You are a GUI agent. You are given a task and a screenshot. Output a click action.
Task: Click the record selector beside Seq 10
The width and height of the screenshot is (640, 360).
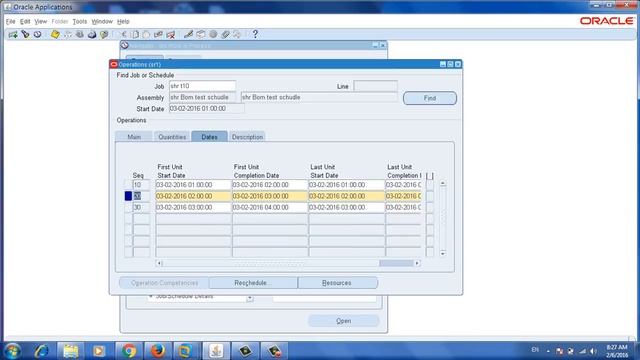tap(128, 185)
